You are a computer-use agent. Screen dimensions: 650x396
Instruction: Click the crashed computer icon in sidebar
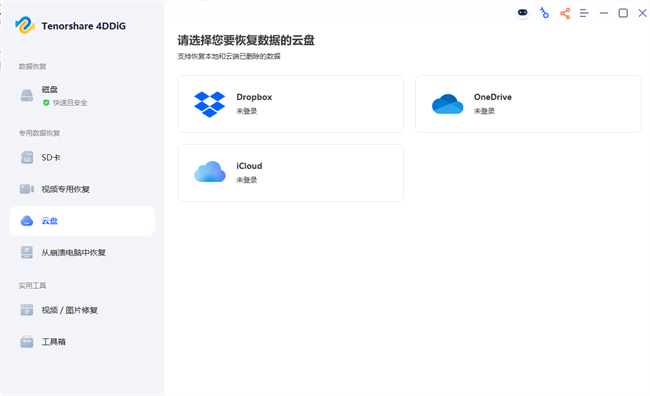[x=27, y=252]
